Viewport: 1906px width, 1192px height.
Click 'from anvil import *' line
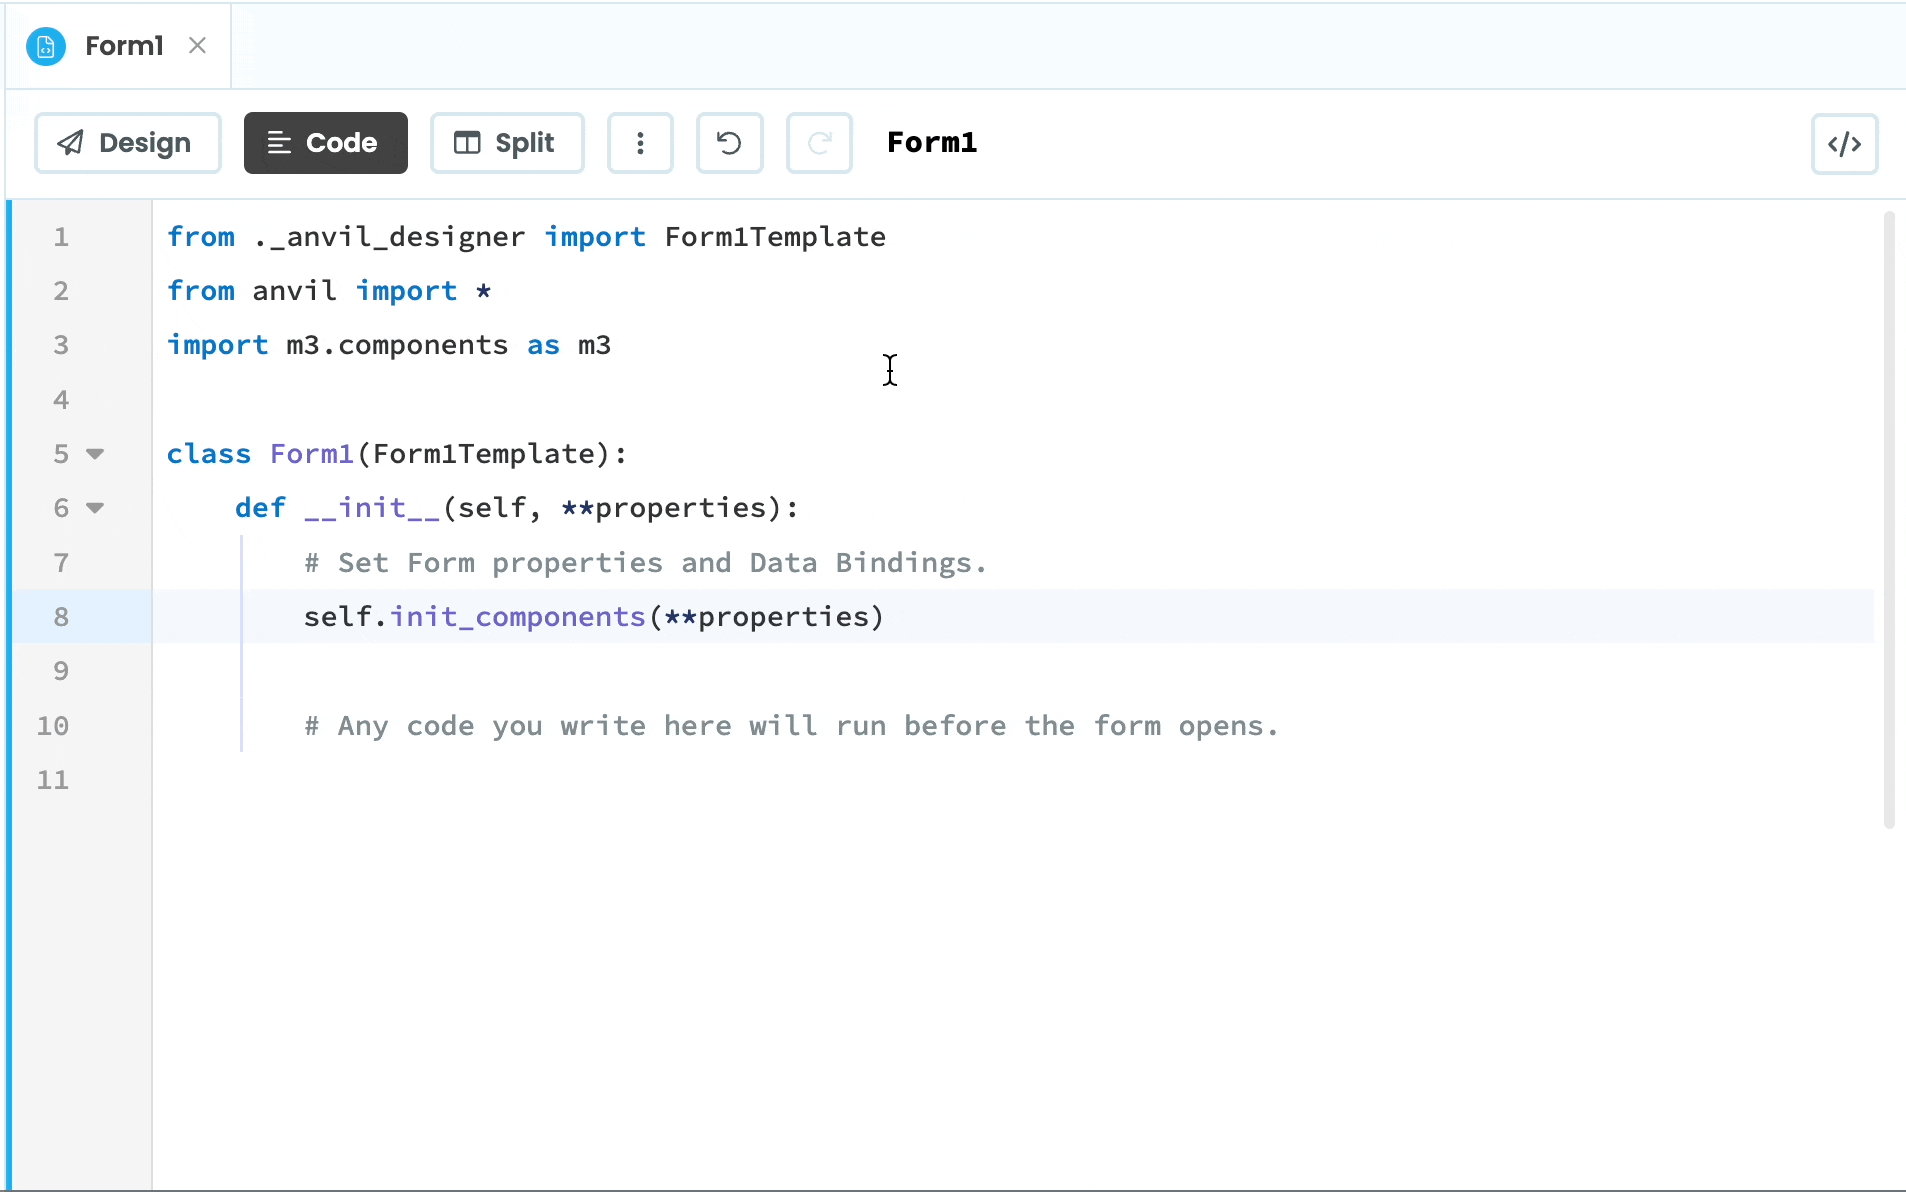pos(330,291)
